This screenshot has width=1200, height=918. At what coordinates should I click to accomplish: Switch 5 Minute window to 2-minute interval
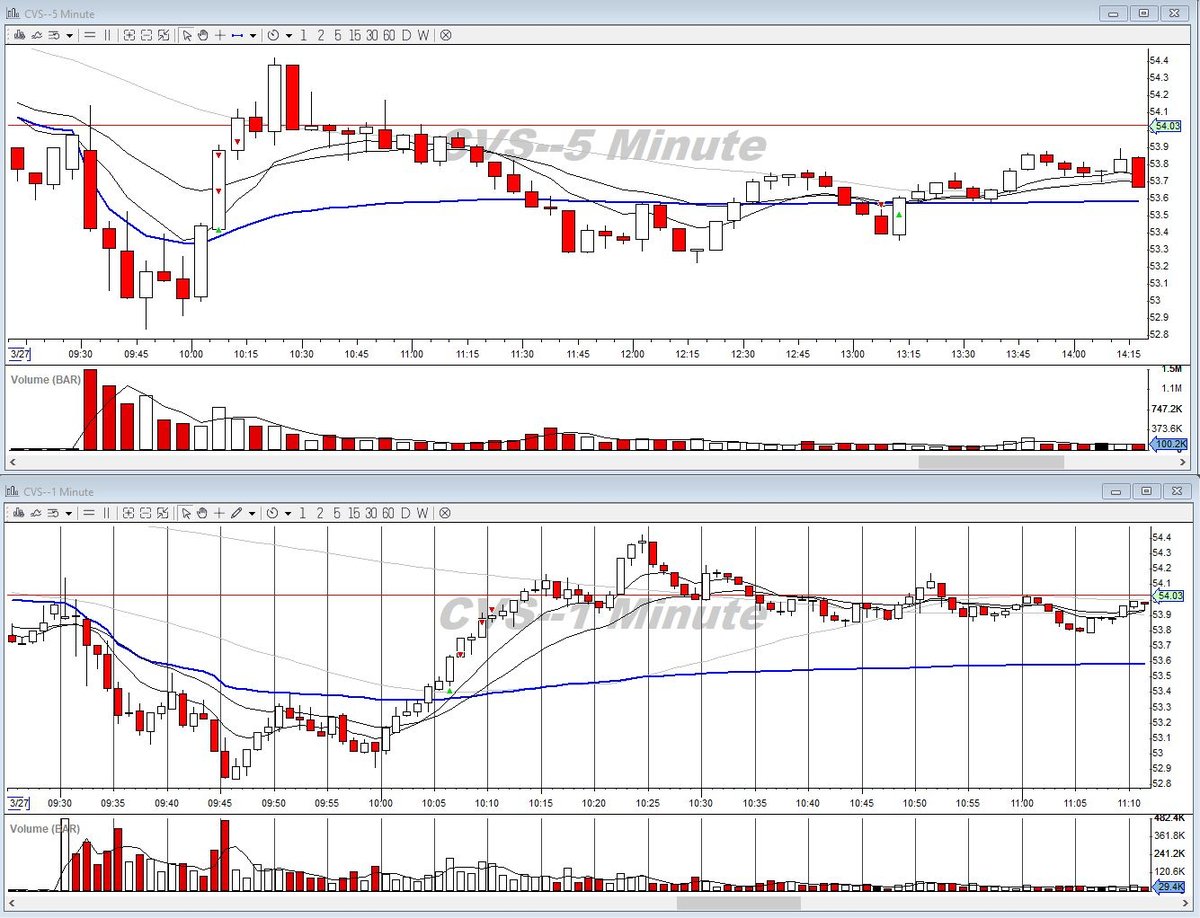pyautogui.click(x=321, y=35)
